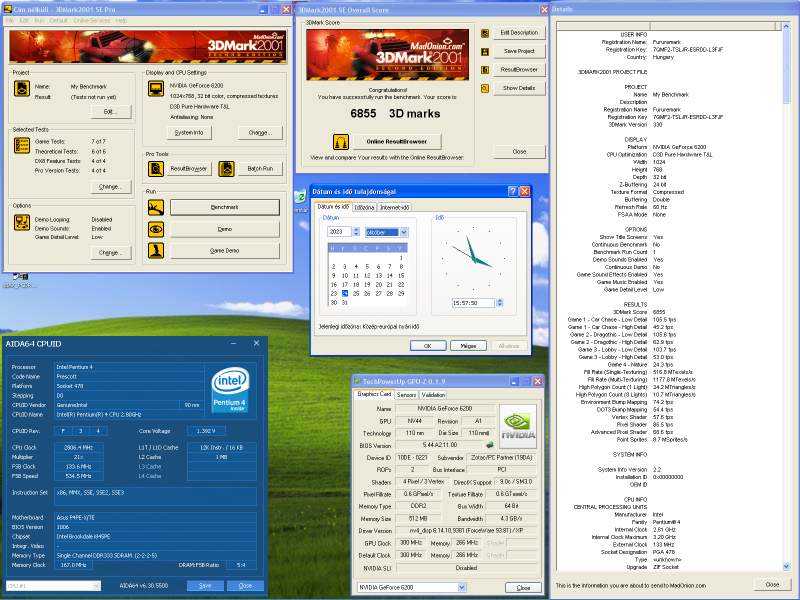Viewport: 800px width, 600px height.
Task: Click the desktop icon below 3DMark window
Action: click(20, 276)
